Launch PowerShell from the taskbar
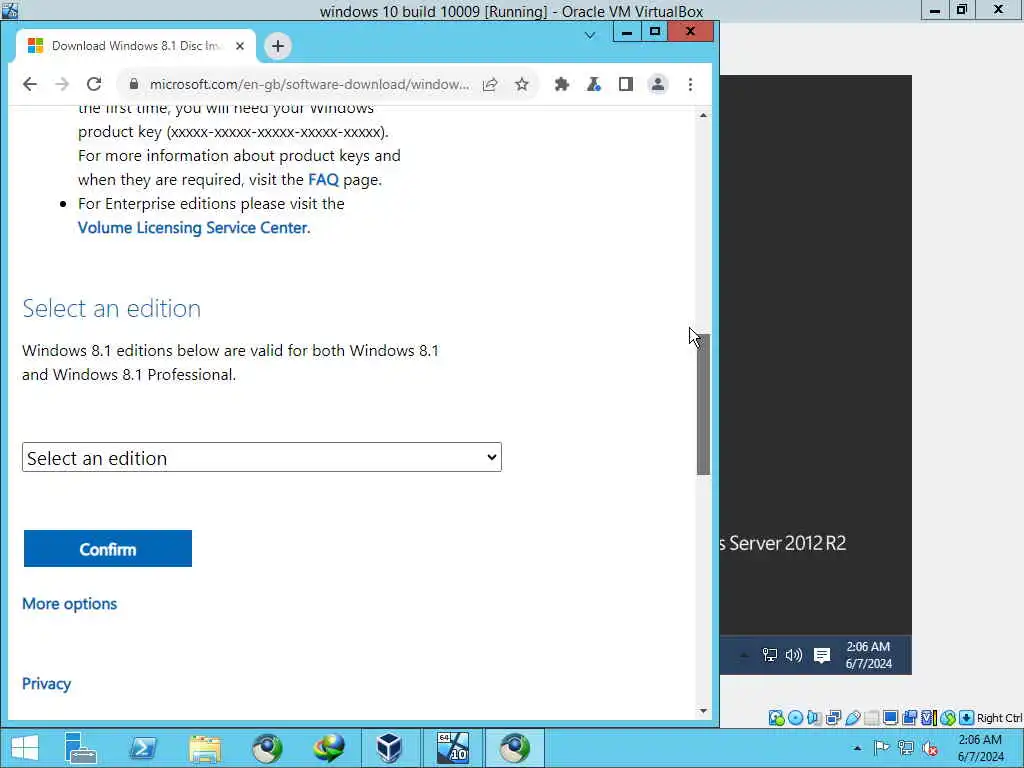 pos(143,748)
